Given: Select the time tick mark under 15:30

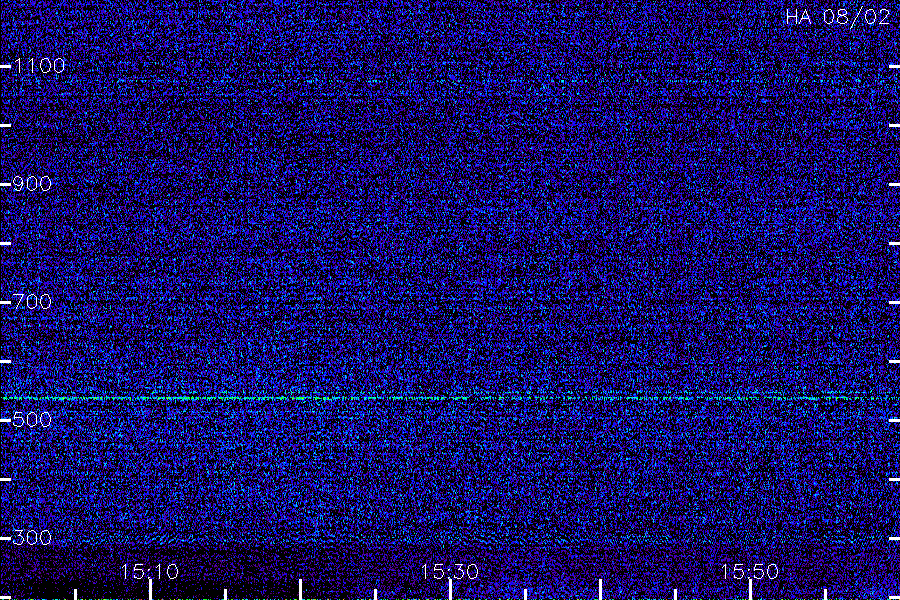Looking at the screenshot, I should pos(450,590).
